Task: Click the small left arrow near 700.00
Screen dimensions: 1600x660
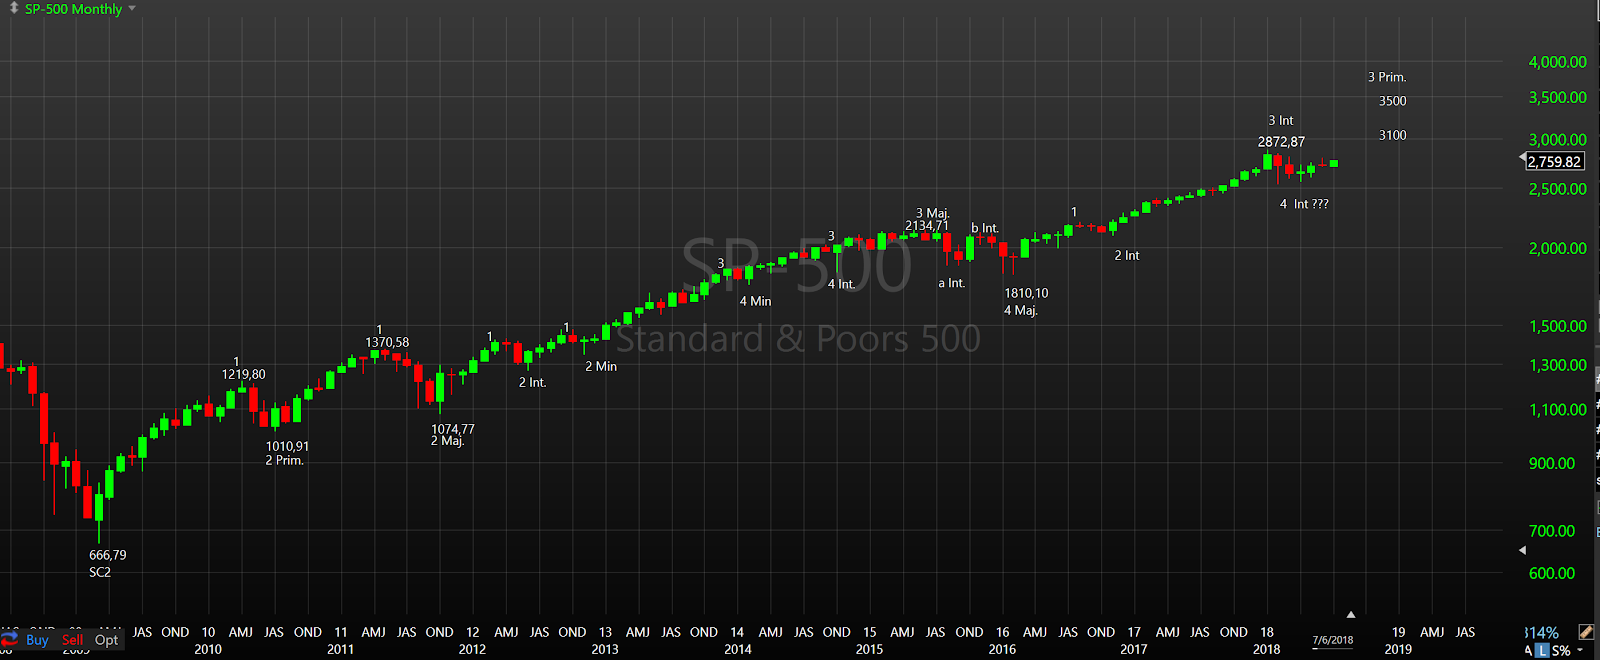Action: (1523, 550)
